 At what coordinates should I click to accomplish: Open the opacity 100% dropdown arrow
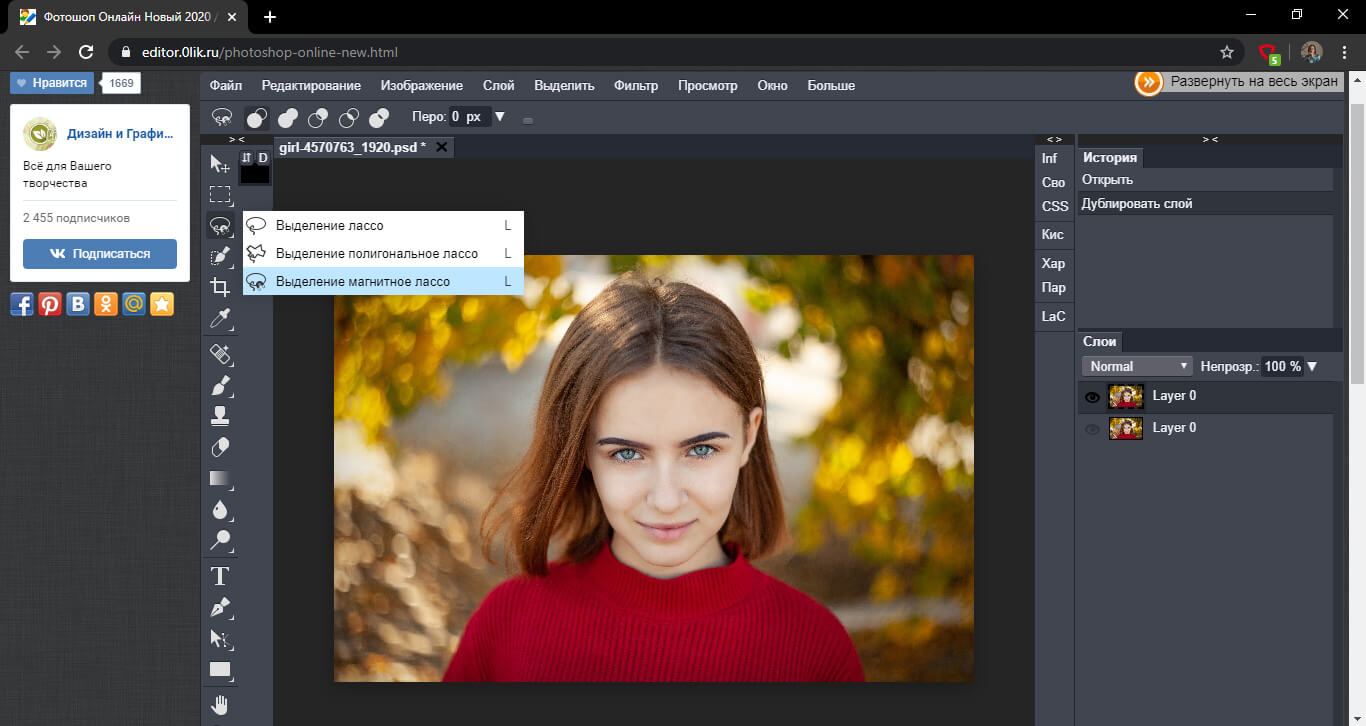[1312, 366]
